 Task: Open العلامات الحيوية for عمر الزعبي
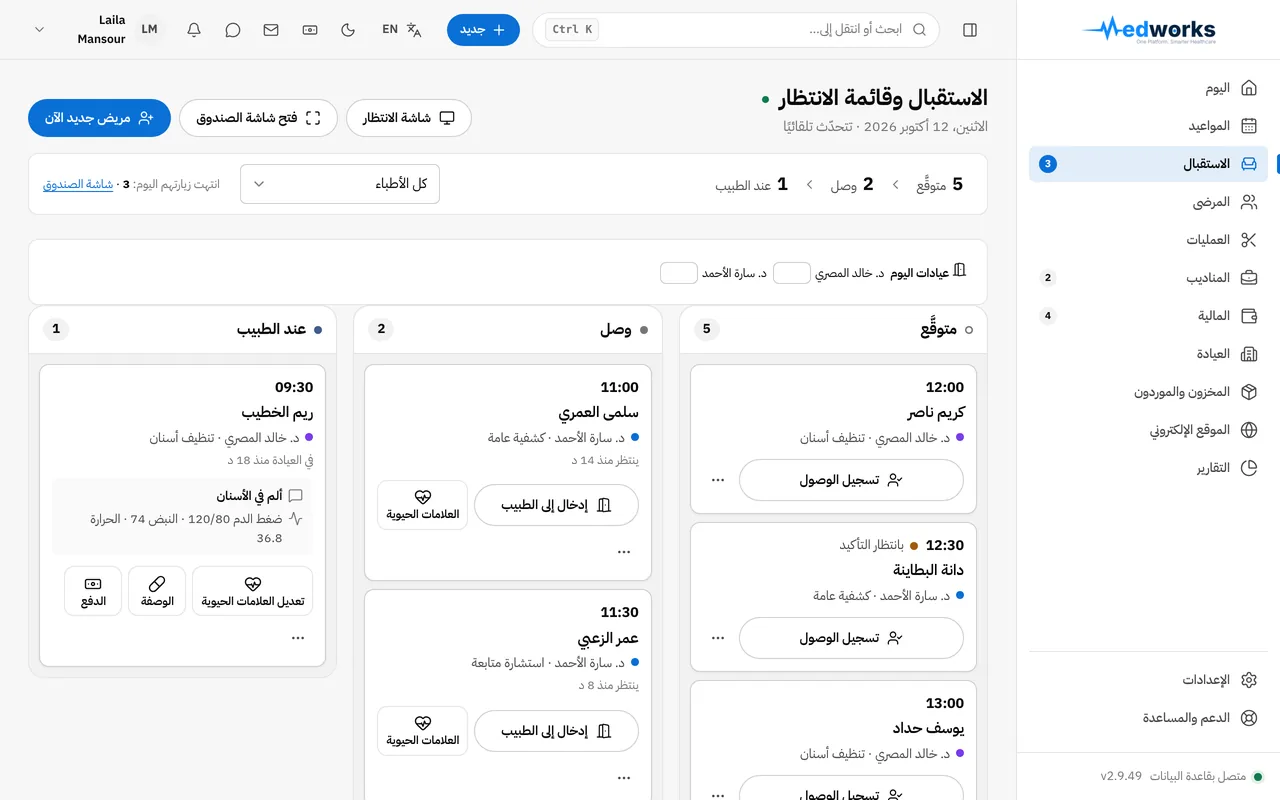click(x=423, y=731)
